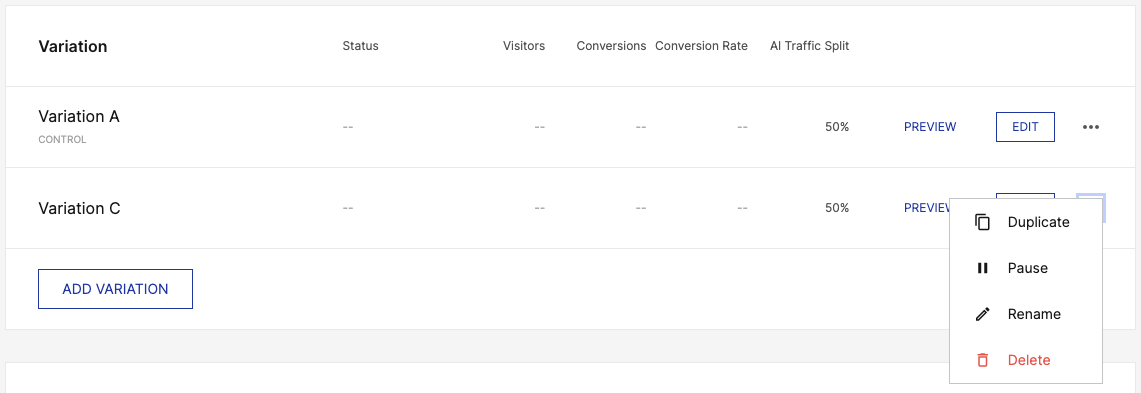The width and height of the screenshot is (1141, 393).
Task: Close the menu via Variation C's highlighted options button
Action: (1091, 196)
